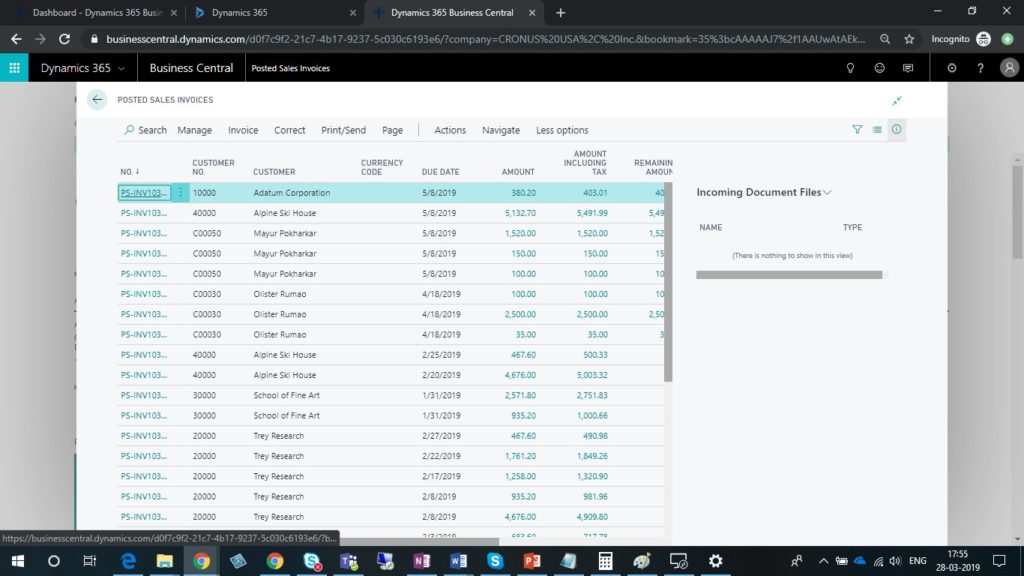Click the ENG language indicator
Viewport: 1024px width, 576px height.
tap(917, 561)
